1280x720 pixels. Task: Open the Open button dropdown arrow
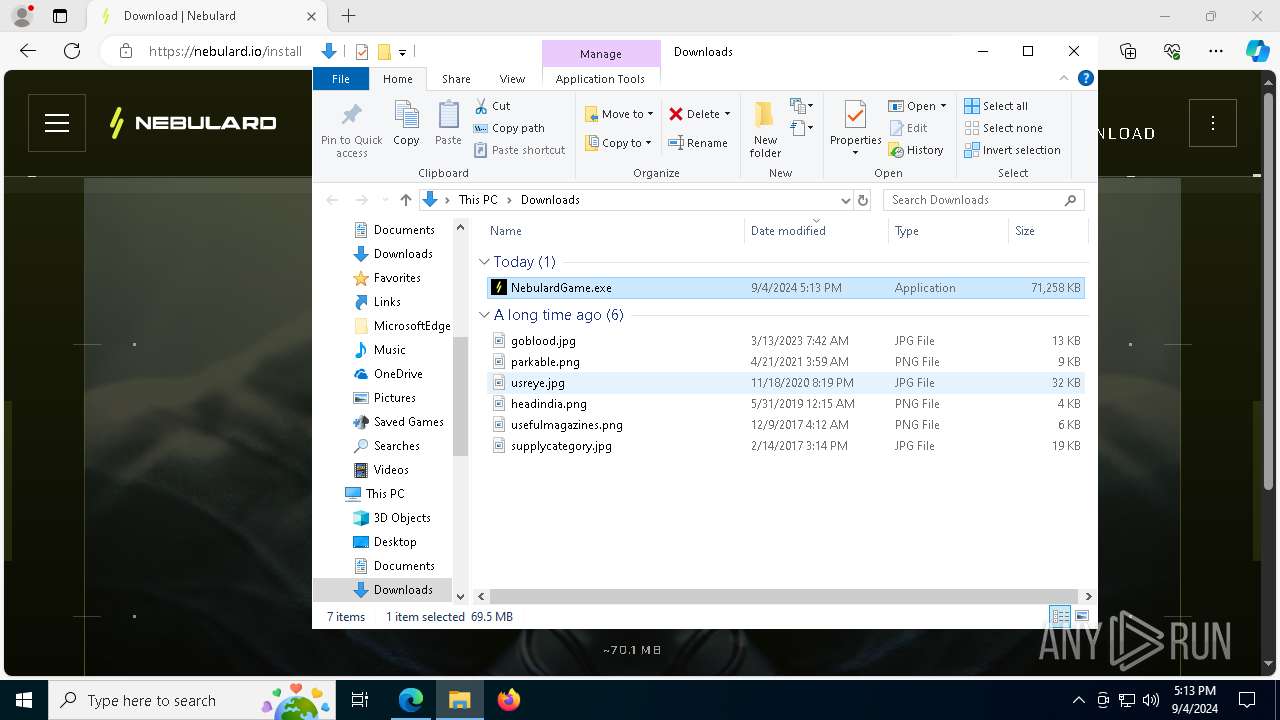click(943, 106)
